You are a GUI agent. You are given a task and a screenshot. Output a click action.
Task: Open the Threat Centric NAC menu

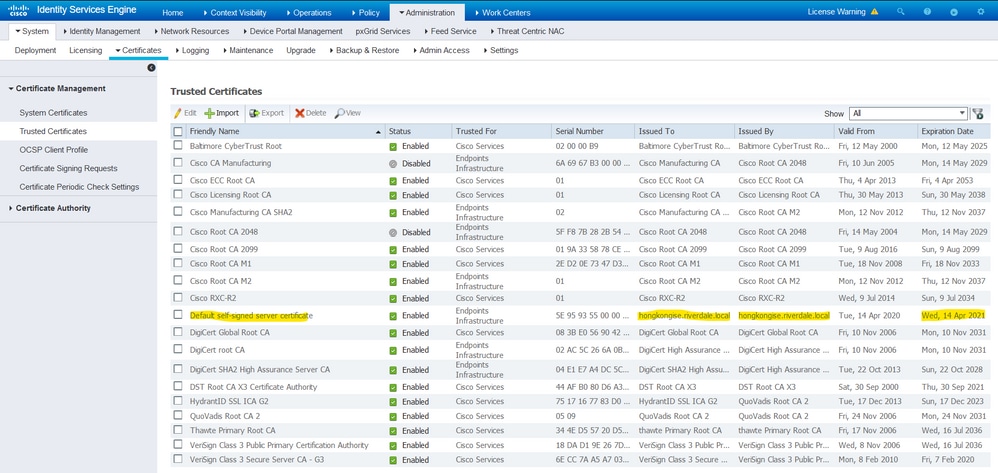click(527, 31)
